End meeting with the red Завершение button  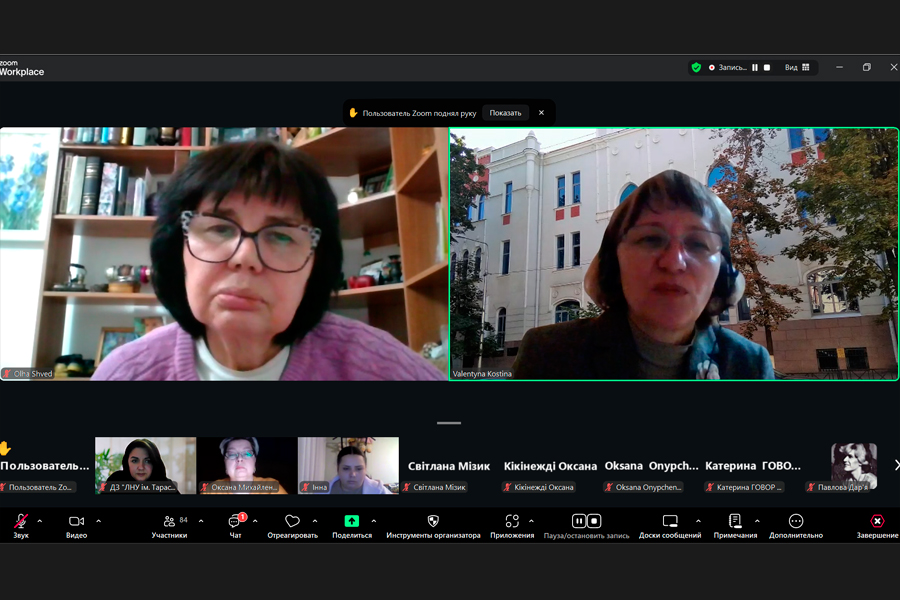coord(877,525)
